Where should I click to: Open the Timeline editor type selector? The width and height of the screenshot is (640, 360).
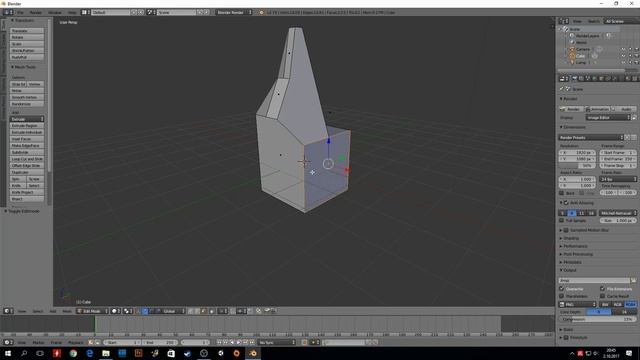coord(8,342)
